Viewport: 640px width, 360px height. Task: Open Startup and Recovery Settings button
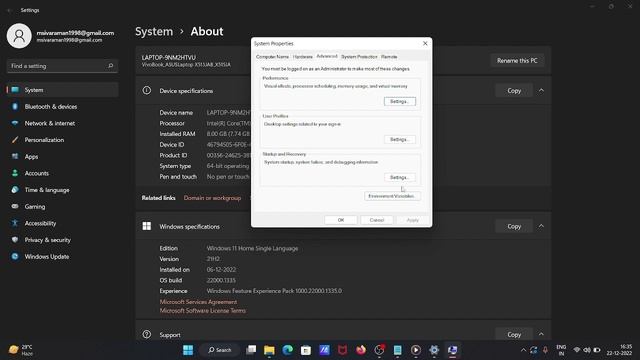point(400,177)
